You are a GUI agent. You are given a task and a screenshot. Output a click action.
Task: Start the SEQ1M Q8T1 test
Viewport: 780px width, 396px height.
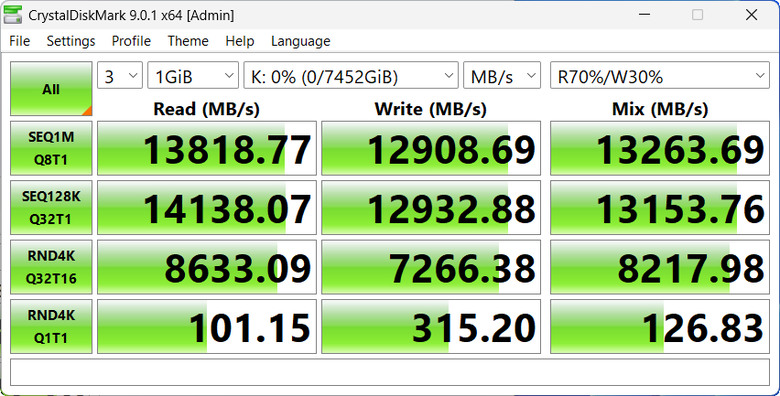tap(51, 148)
